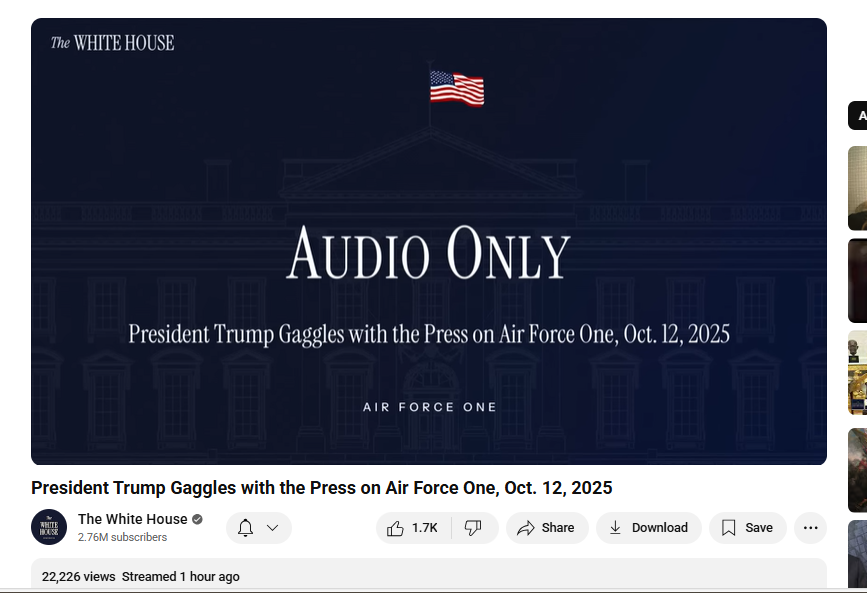867x593 pixels.
Task: Click the 22,226 views text
Action: [79, 576]
